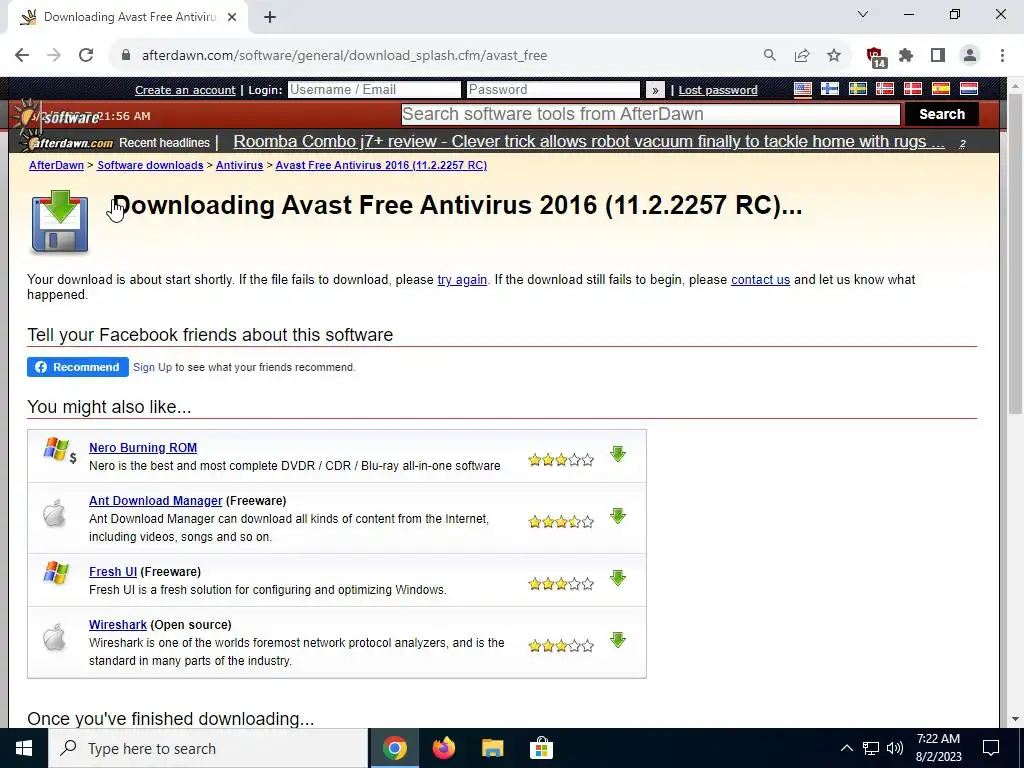
Task: Open the Nero Burning ROM link
Action: (143, 447)
